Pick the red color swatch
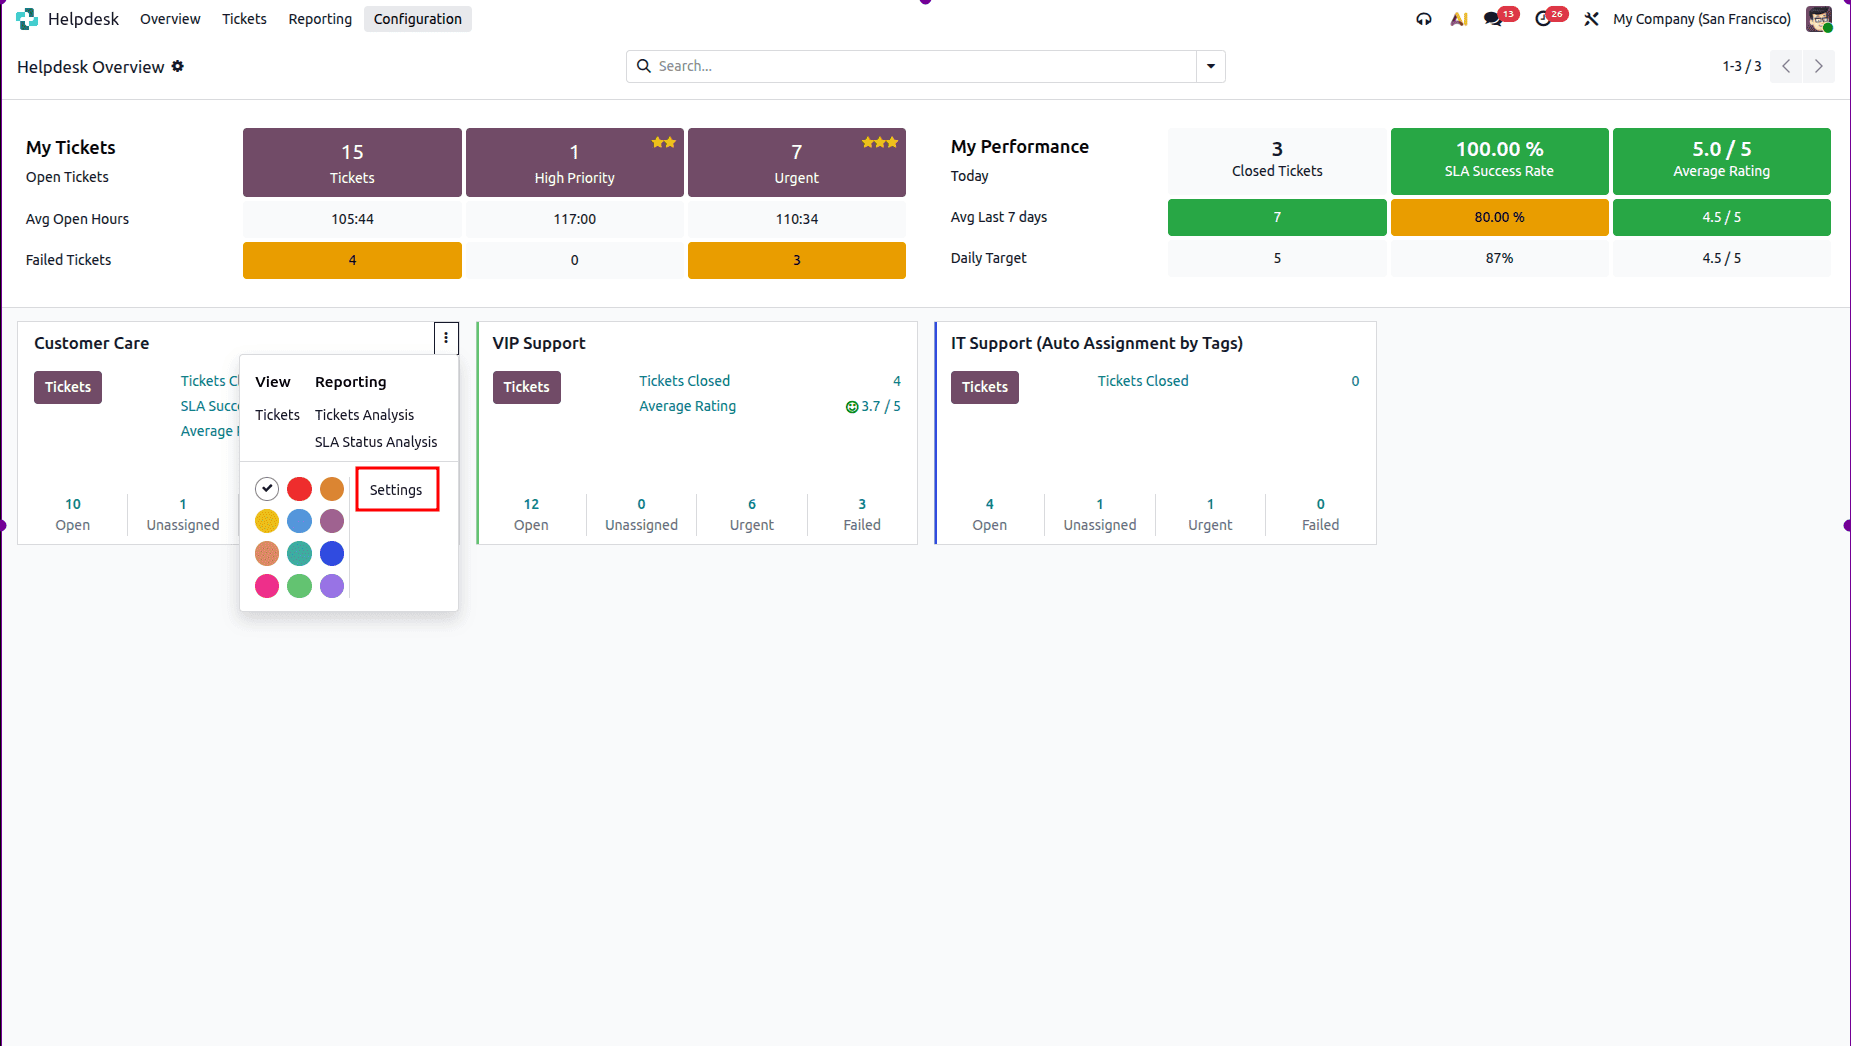The image size is (1851, 1046). (299, 489)
